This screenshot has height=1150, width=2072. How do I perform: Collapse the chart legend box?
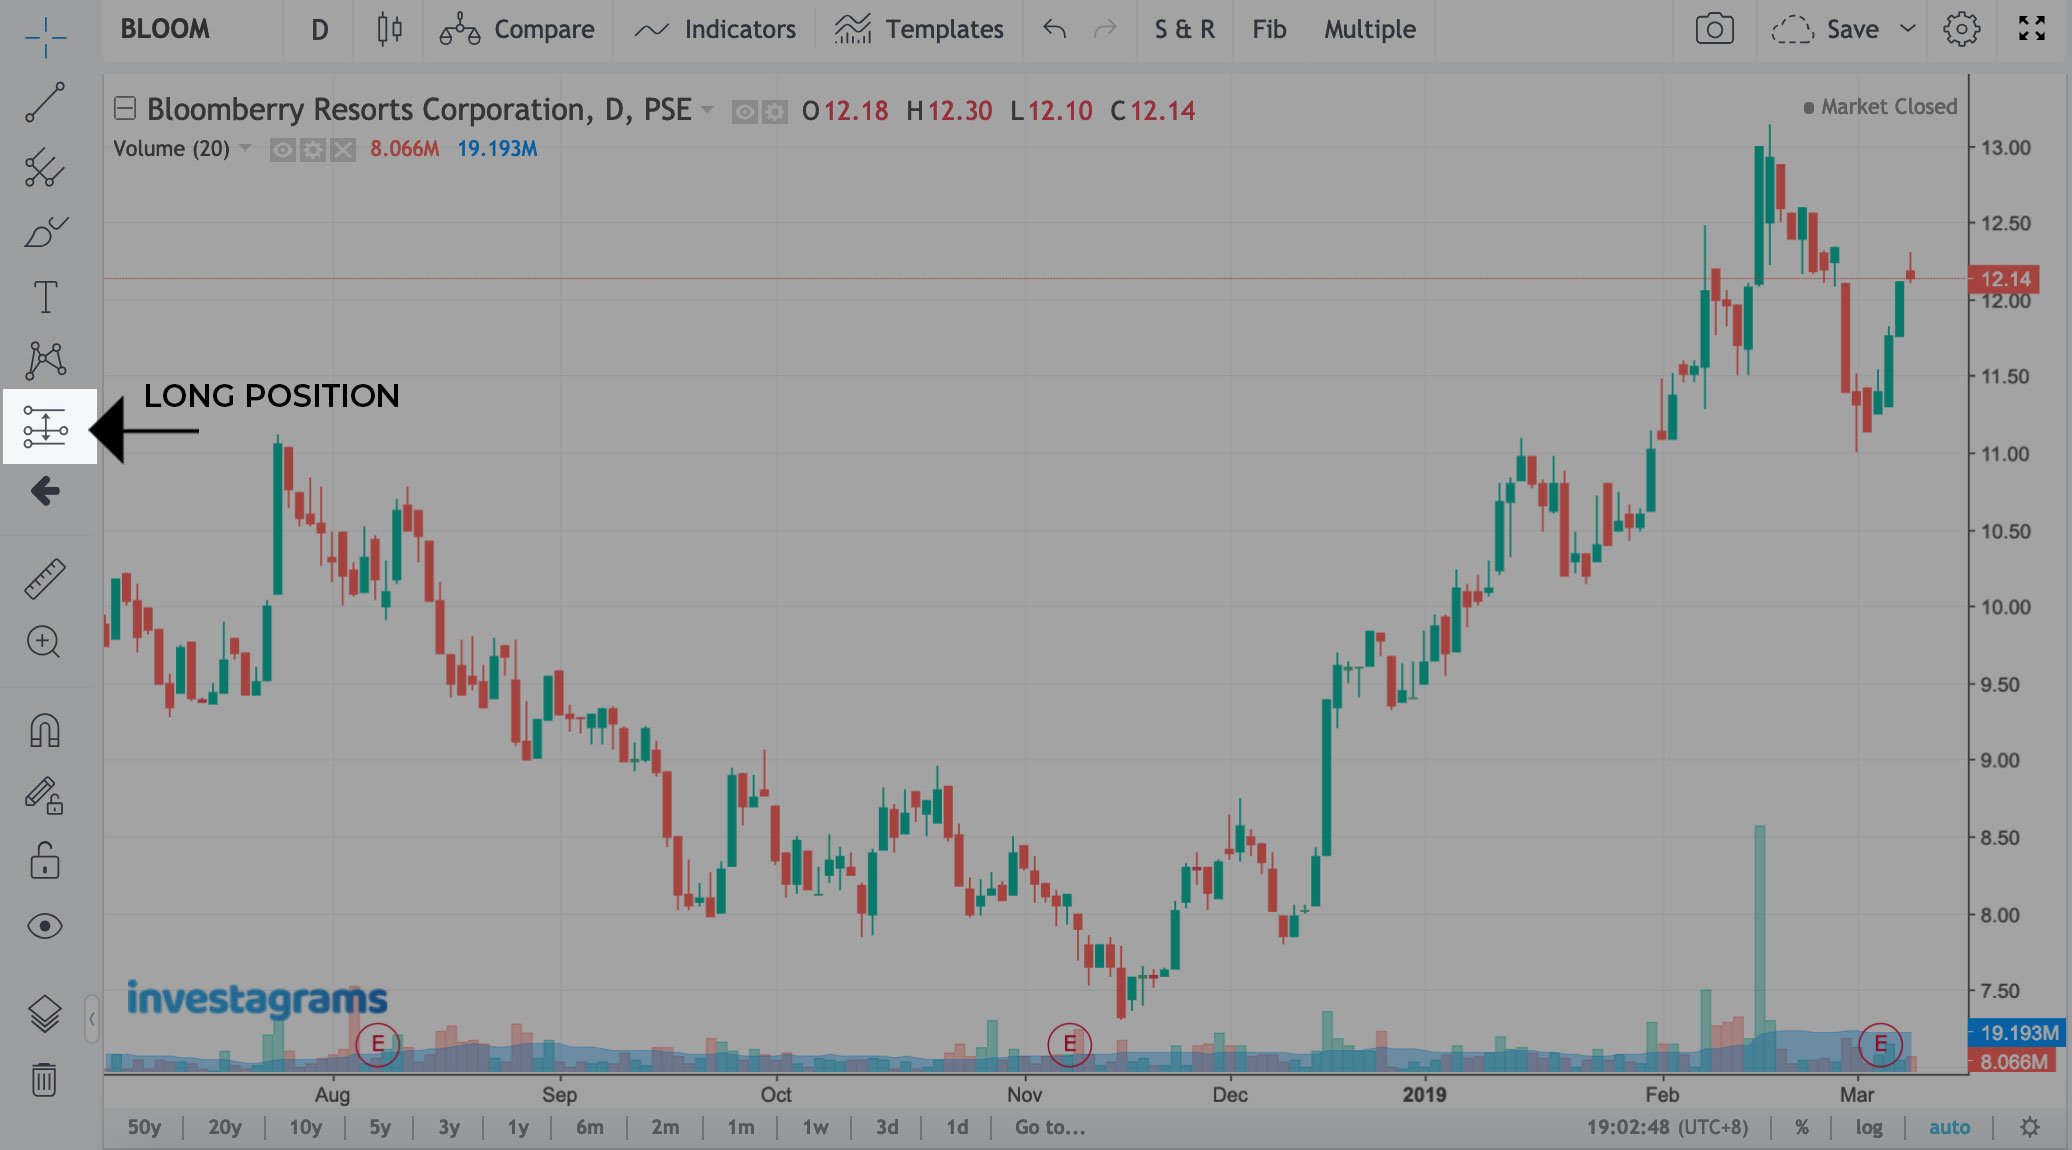(x=124, y=107)
